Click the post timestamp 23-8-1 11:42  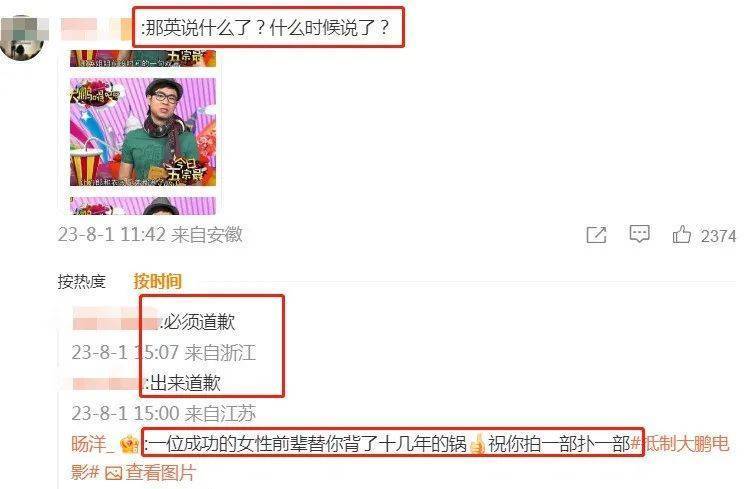point(111,235)
